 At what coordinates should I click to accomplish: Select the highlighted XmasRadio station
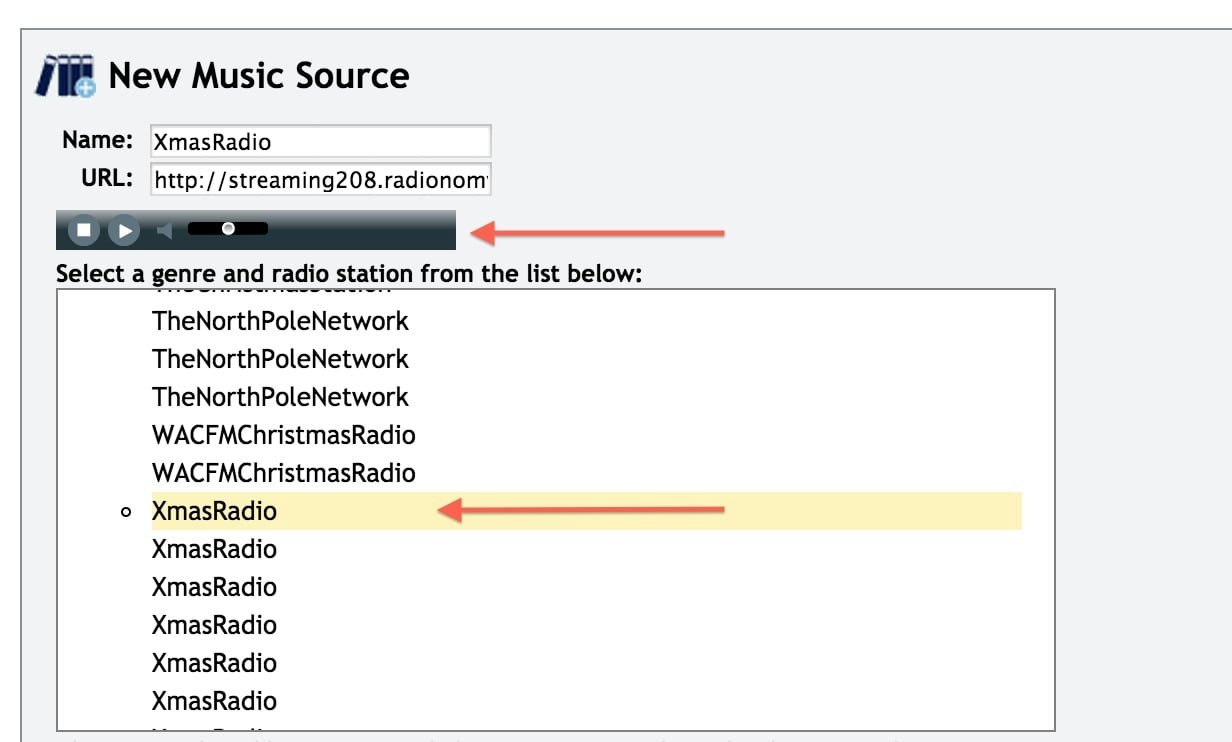(x=214, y=511)
